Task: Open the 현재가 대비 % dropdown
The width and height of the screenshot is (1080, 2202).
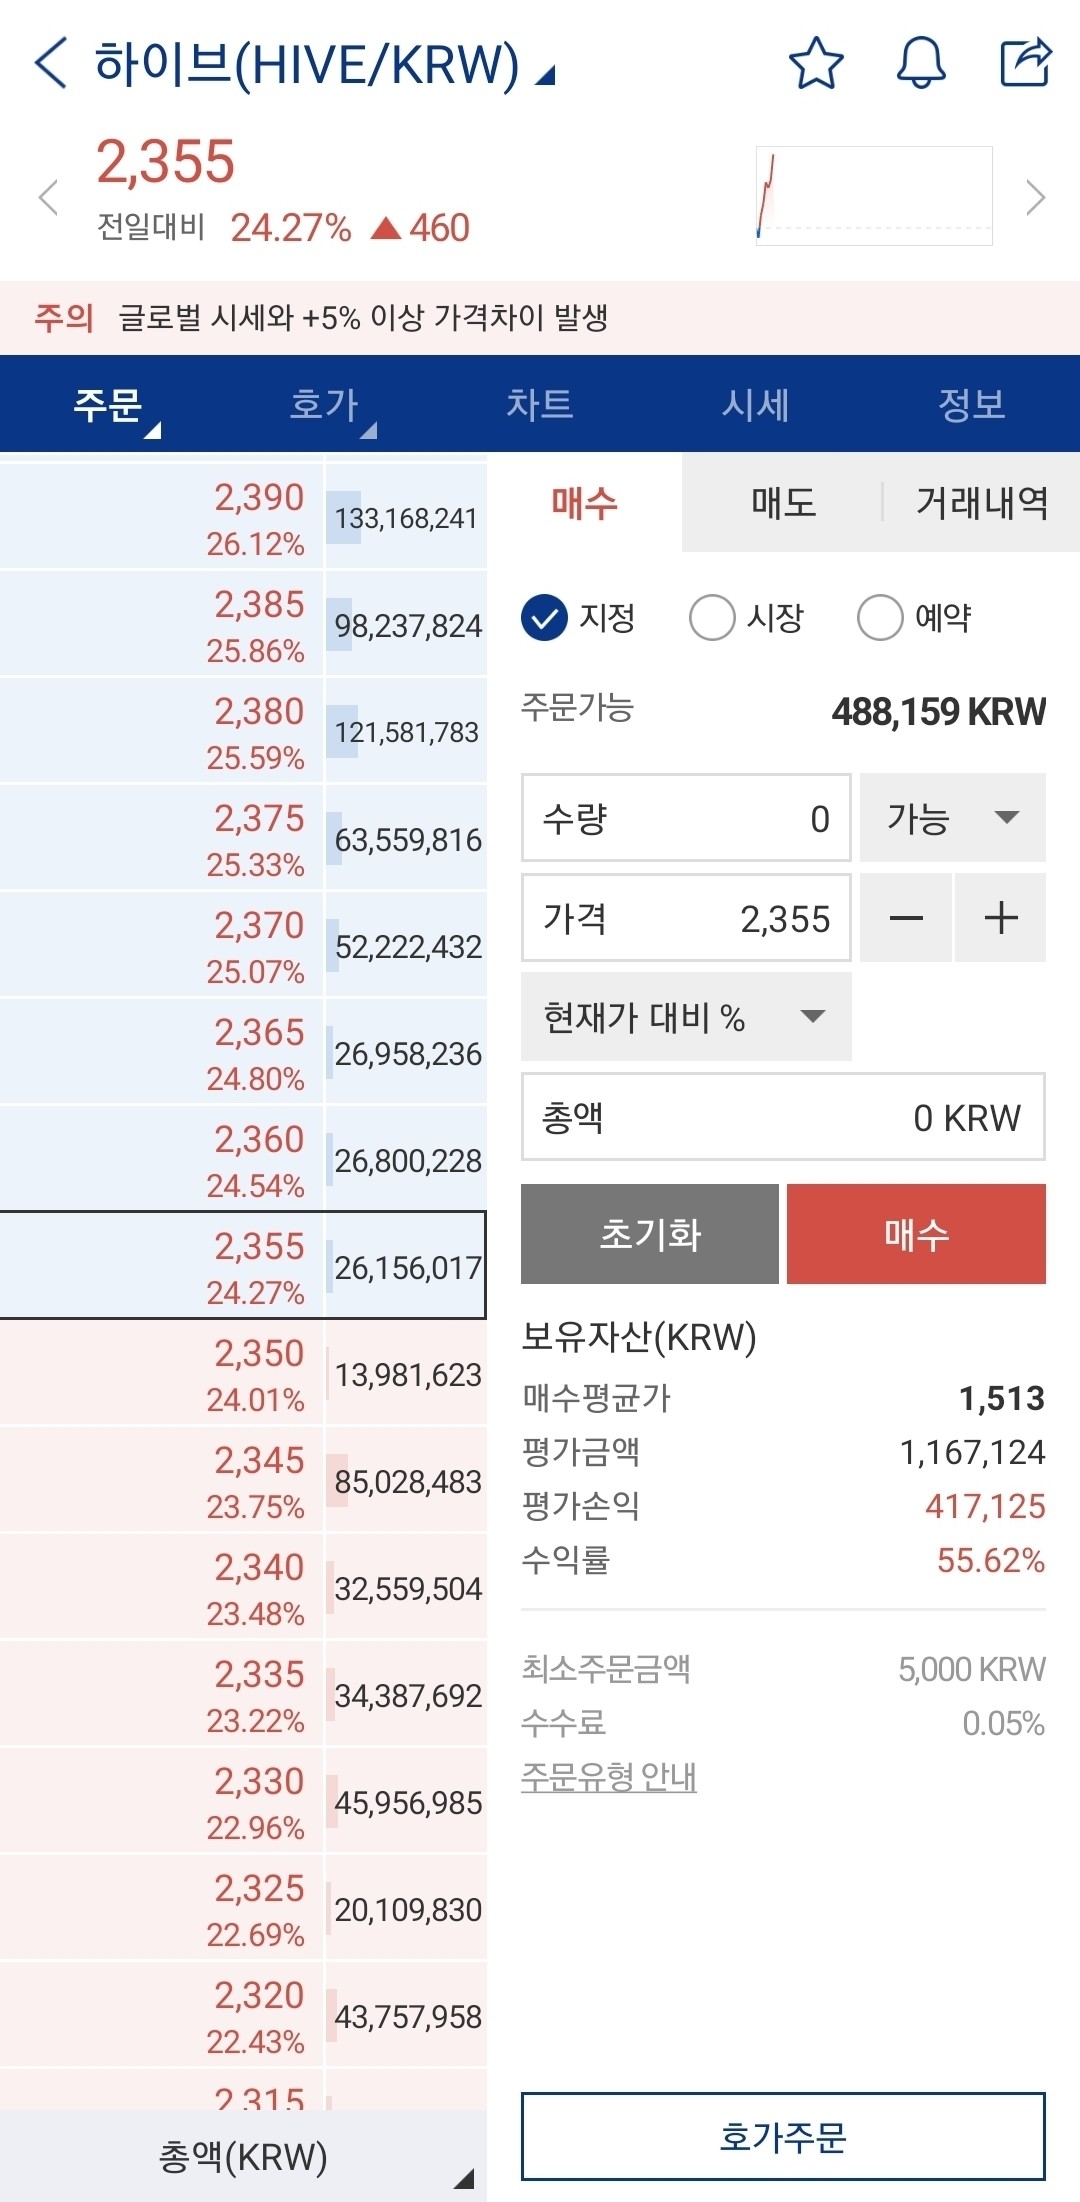Action: pos(685,1017)
